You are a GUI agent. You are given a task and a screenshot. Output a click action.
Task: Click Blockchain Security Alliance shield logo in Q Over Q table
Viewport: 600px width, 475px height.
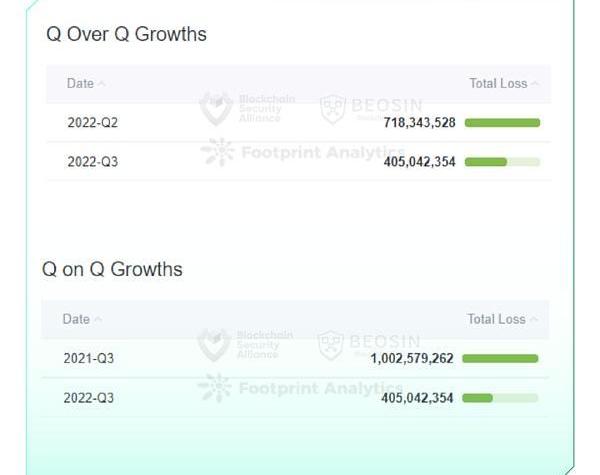[215, 108]
